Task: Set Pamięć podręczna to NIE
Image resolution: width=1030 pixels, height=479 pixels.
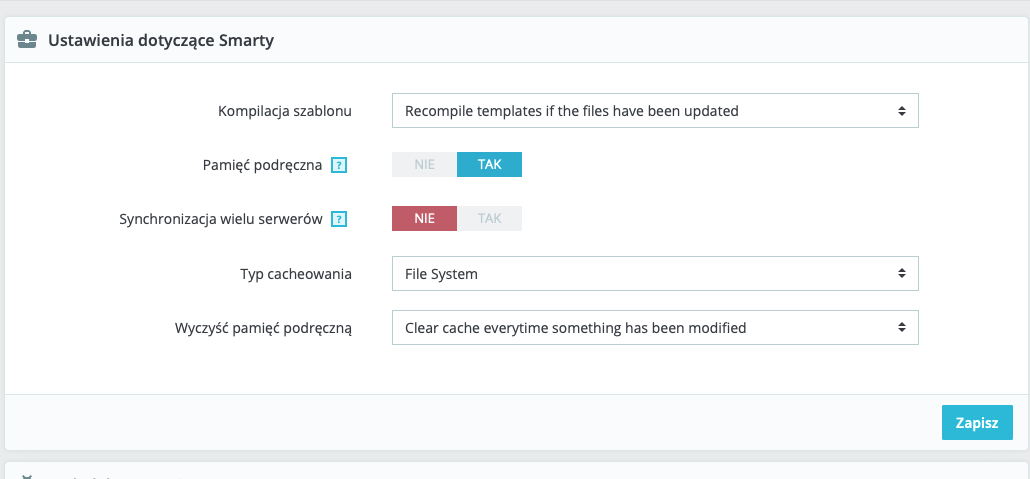Action: pyautogui.click(x=424, y=164)
